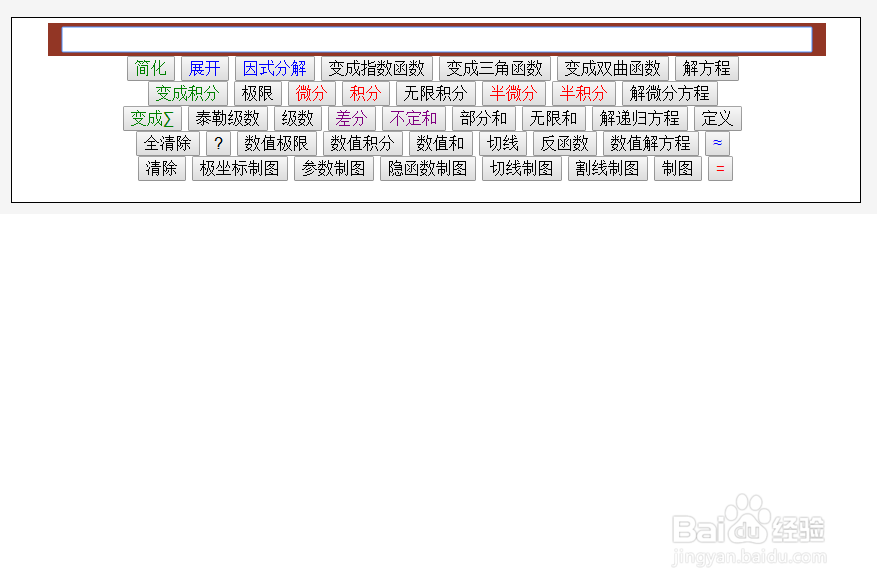Click the 半积分 button

pyautogui.click(x=583, y=93)
